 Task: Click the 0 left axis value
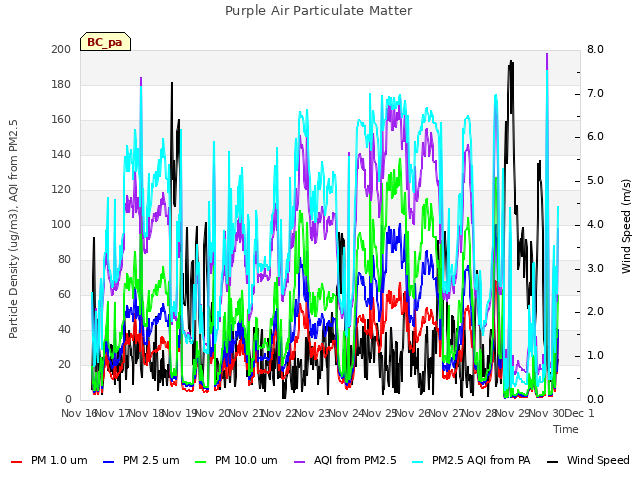point(68,399)
